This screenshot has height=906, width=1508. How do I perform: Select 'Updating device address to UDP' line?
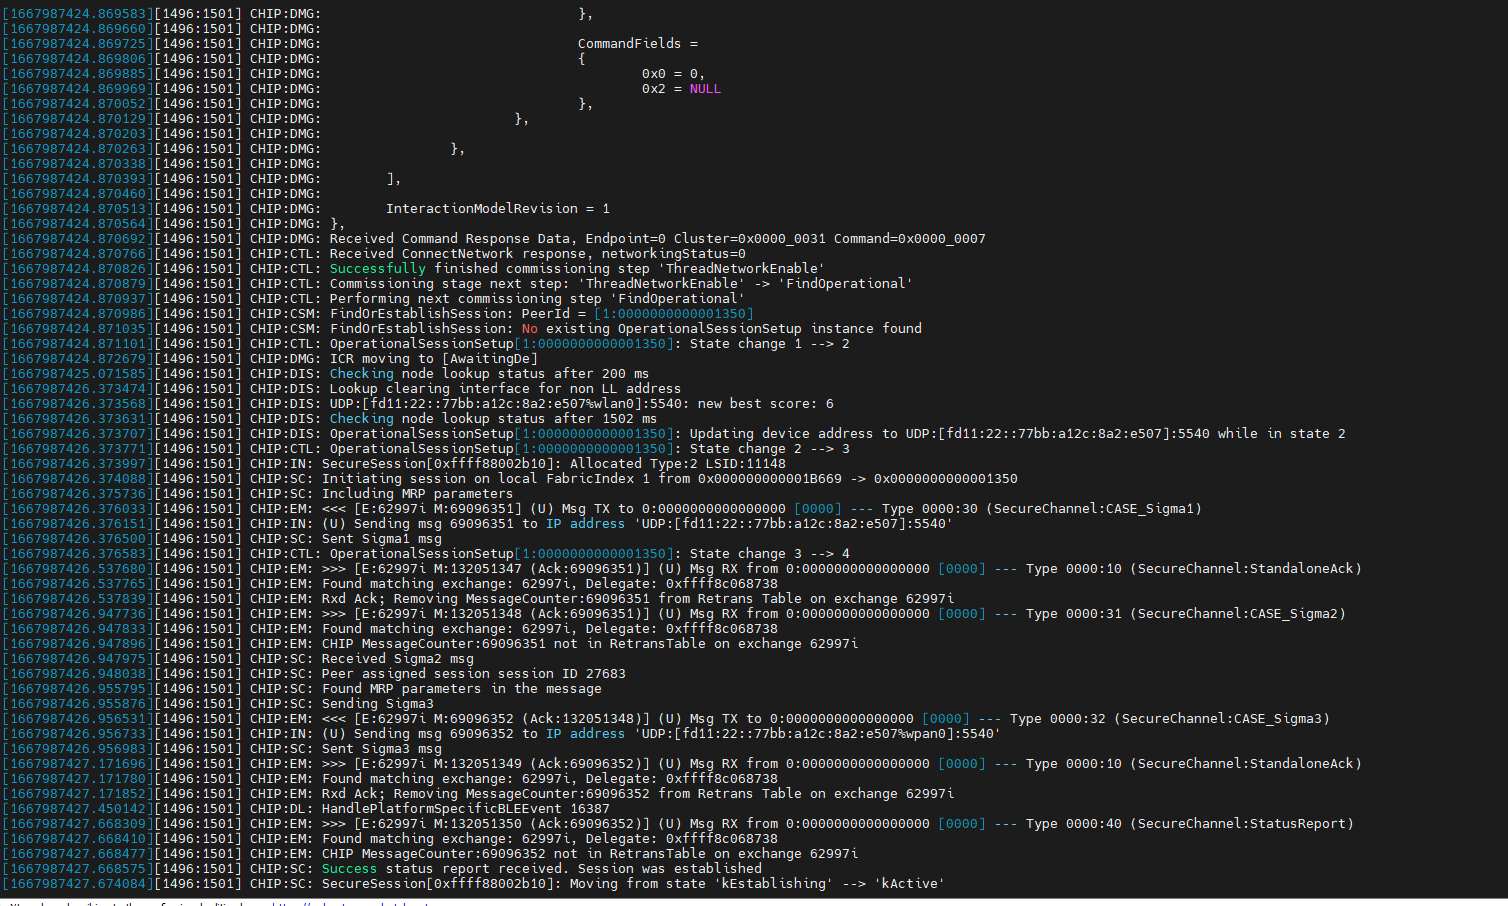point(838,434)
